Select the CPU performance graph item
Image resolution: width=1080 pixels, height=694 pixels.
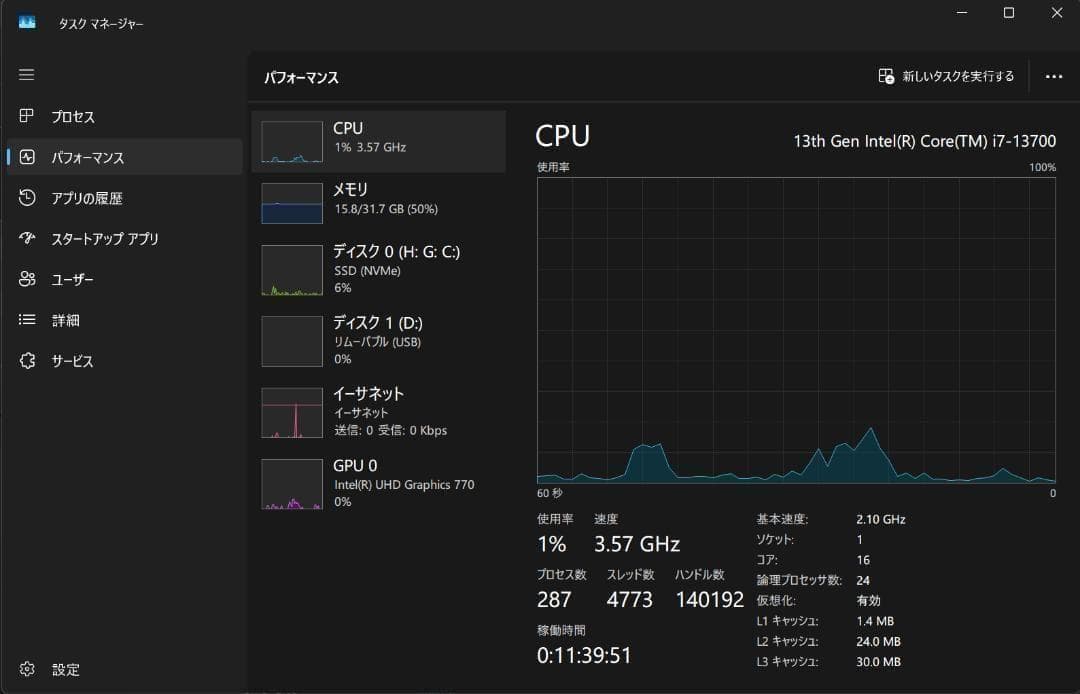(378, 141)
